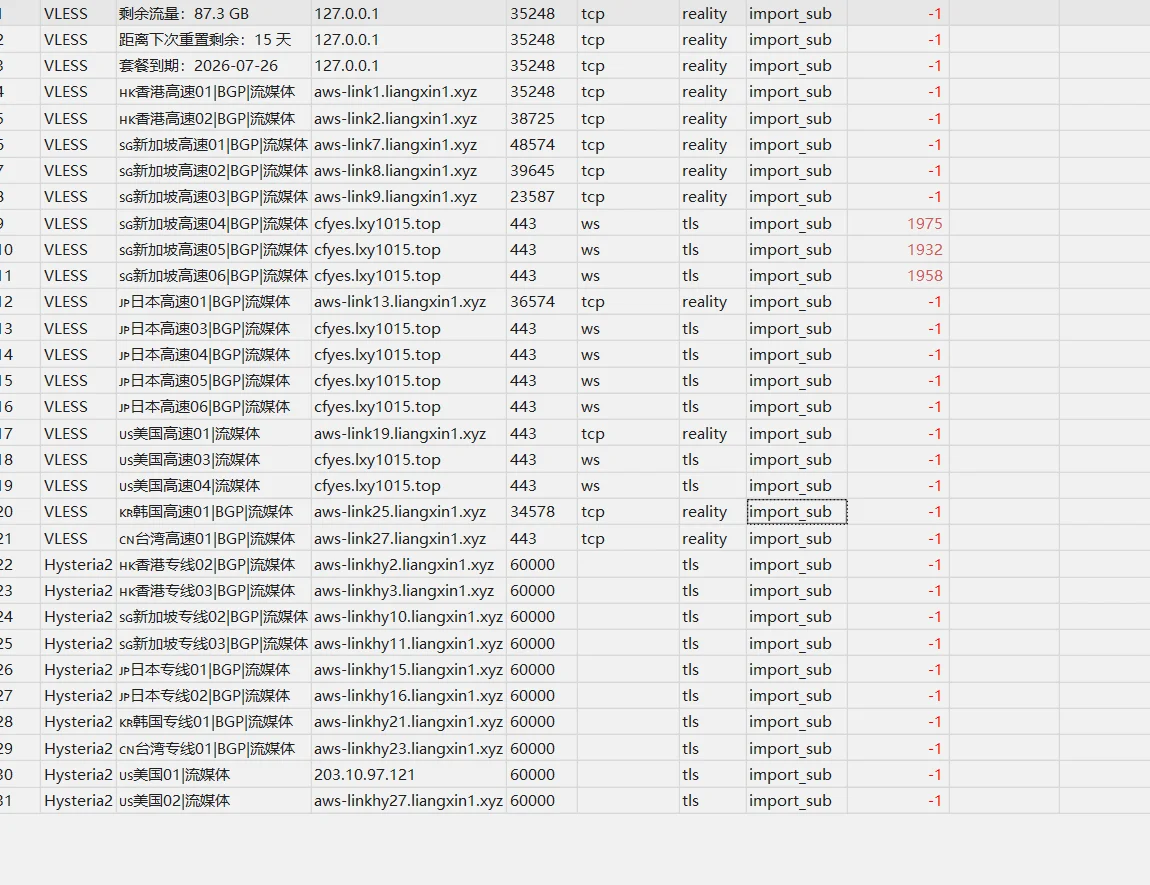Select the 美国高速01|流媒体 server
The image size is (1150, 885).
(x=189, y=434)
